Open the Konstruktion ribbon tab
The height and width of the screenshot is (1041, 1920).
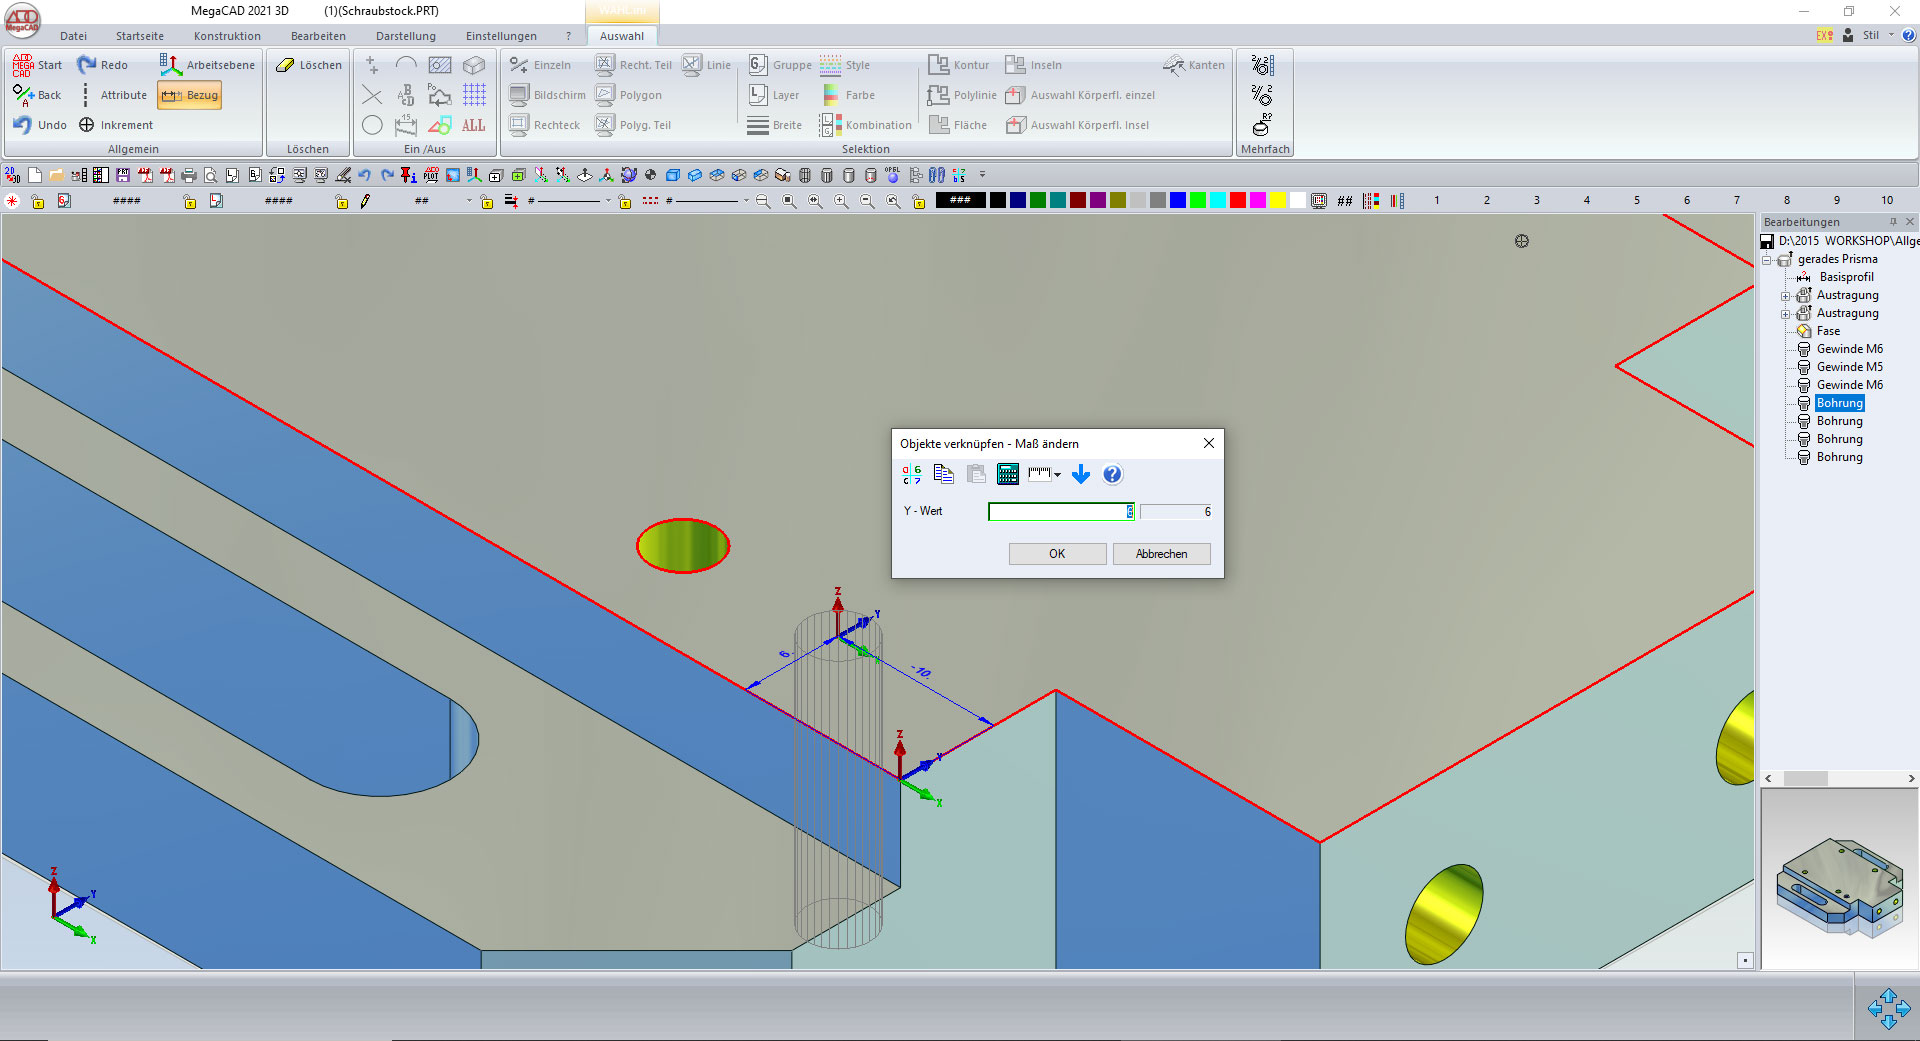[227, 36]
